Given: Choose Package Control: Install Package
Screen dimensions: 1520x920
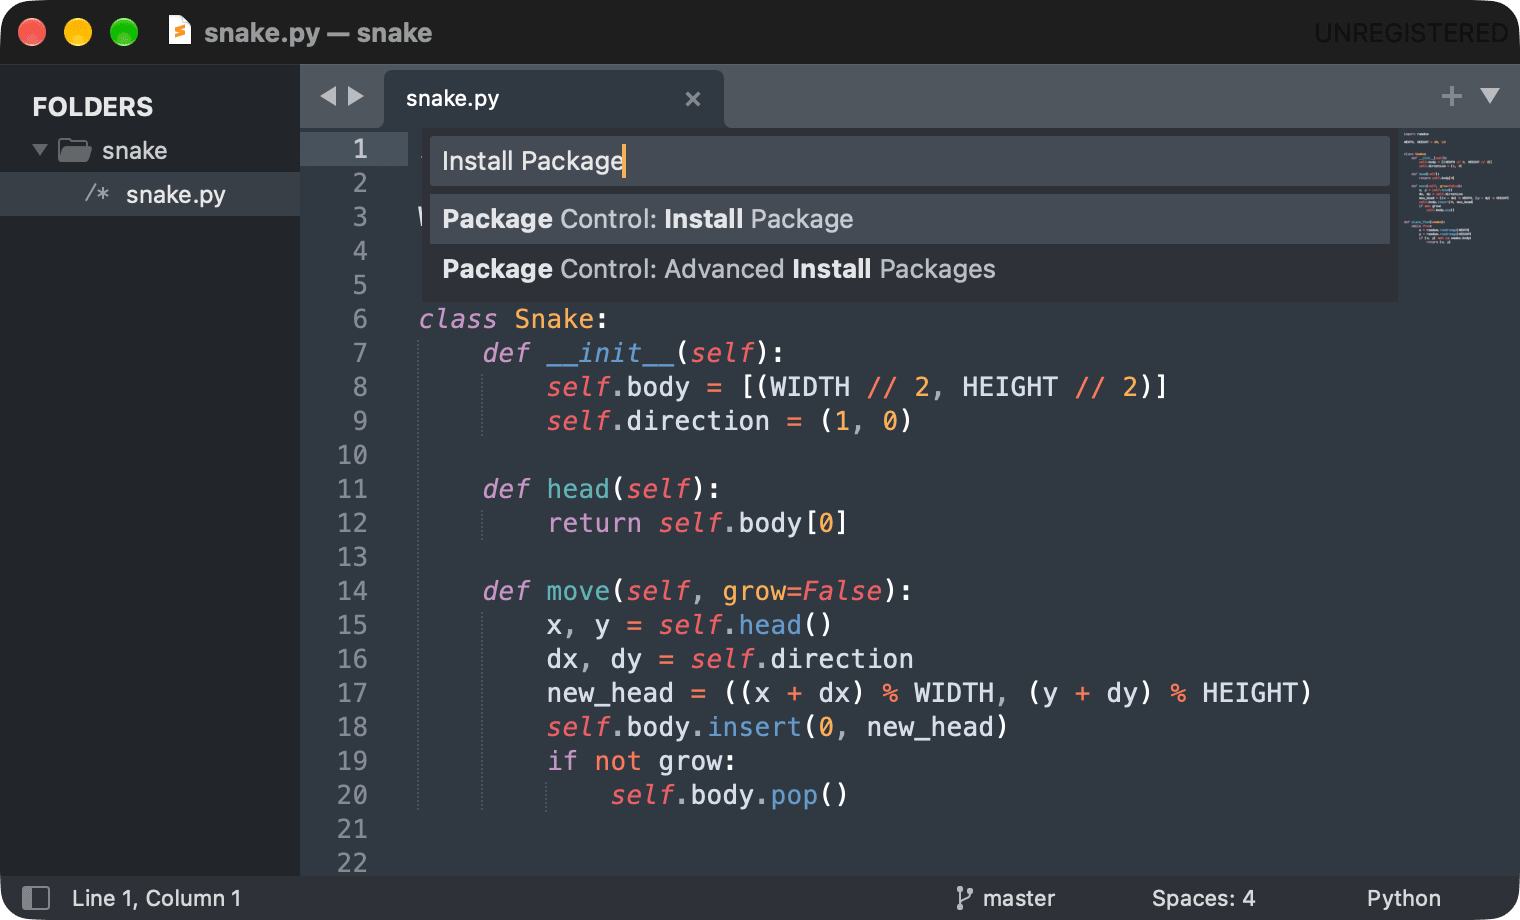Looking at the screenshot, I should (x=910, y=219).
